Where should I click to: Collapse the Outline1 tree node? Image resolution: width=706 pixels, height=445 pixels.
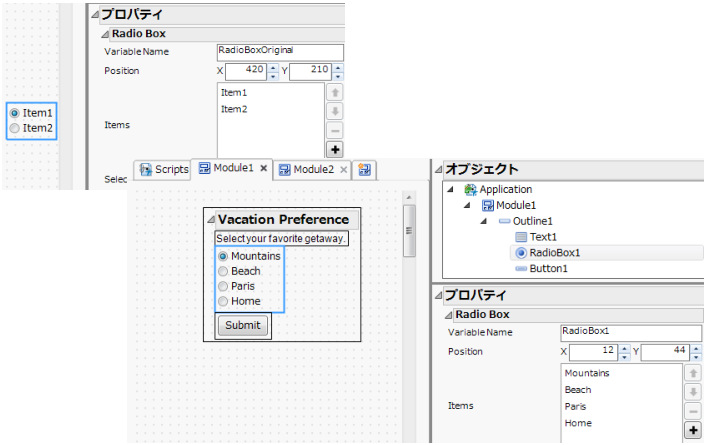pos(484,221)
